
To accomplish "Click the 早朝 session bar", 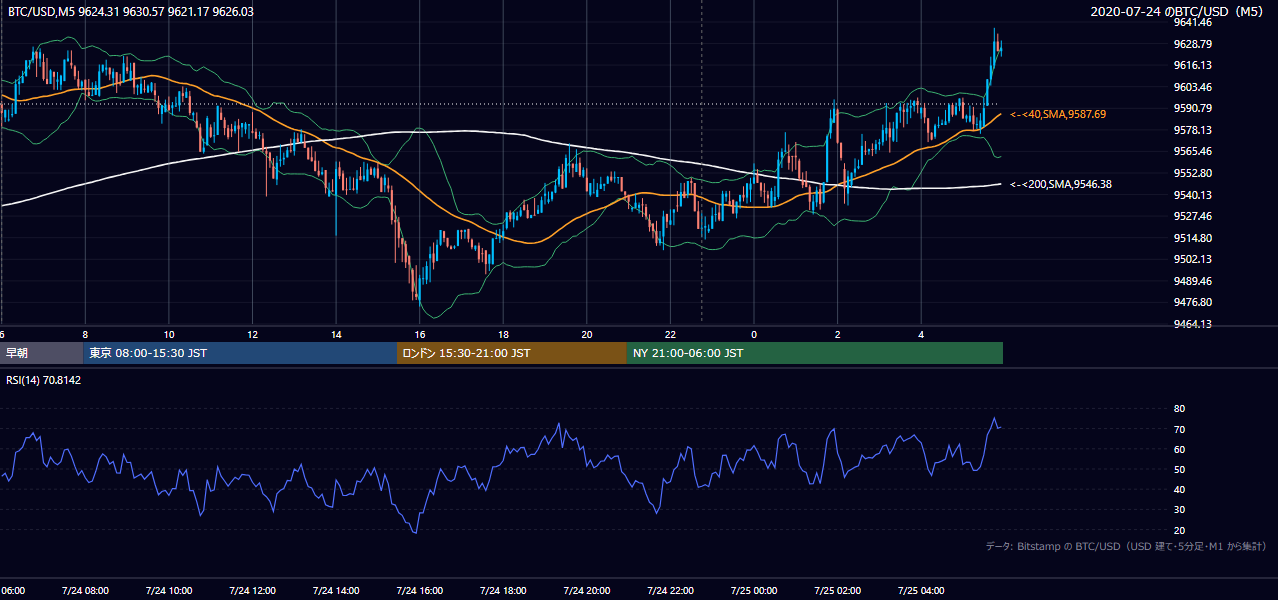I will pyautogui.click(x=41, y=353).
